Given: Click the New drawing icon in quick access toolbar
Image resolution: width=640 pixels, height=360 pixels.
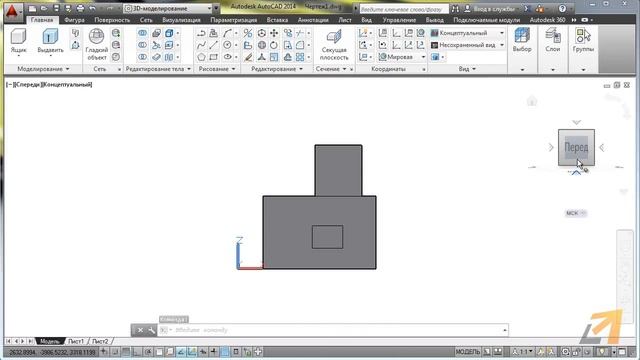Looking at the screenshot, I should pos(32,9).
